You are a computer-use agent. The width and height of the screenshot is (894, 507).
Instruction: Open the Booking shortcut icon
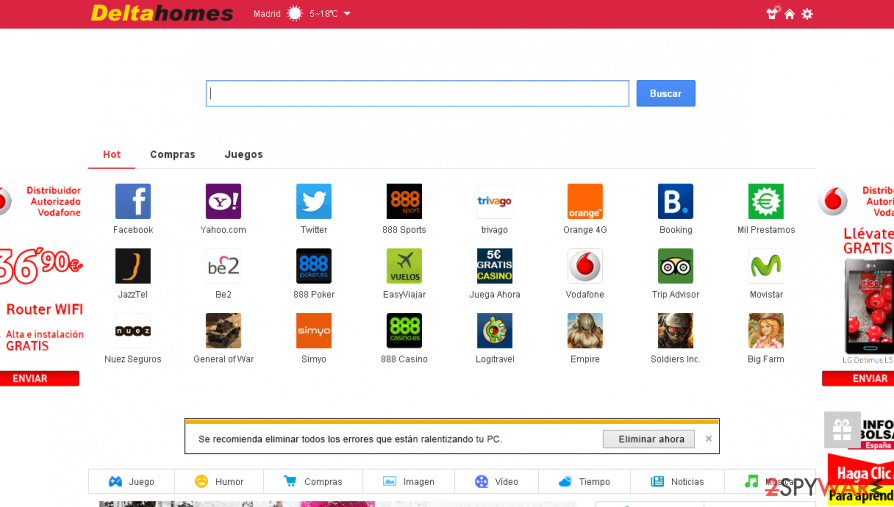(x=676, y=201)
